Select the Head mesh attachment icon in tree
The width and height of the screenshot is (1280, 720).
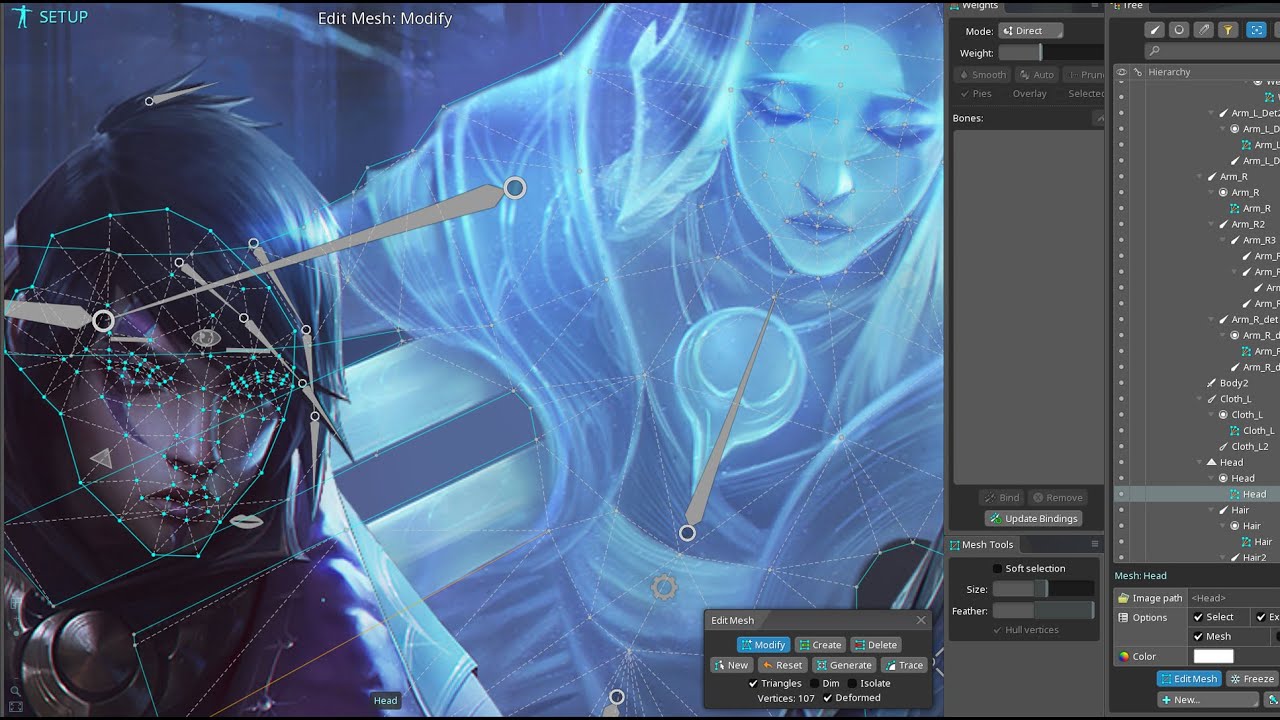click(x=1234, y=494)
